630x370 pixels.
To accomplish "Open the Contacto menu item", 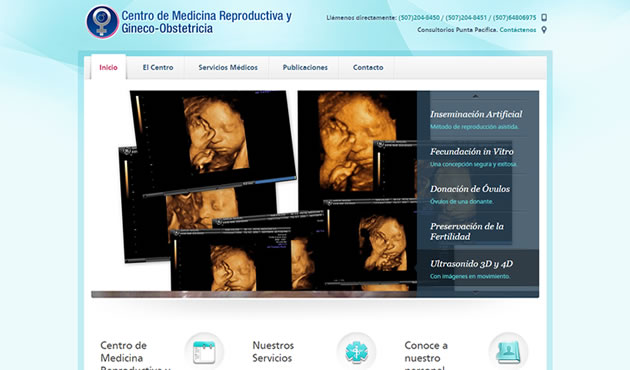I will pos(368,67).
